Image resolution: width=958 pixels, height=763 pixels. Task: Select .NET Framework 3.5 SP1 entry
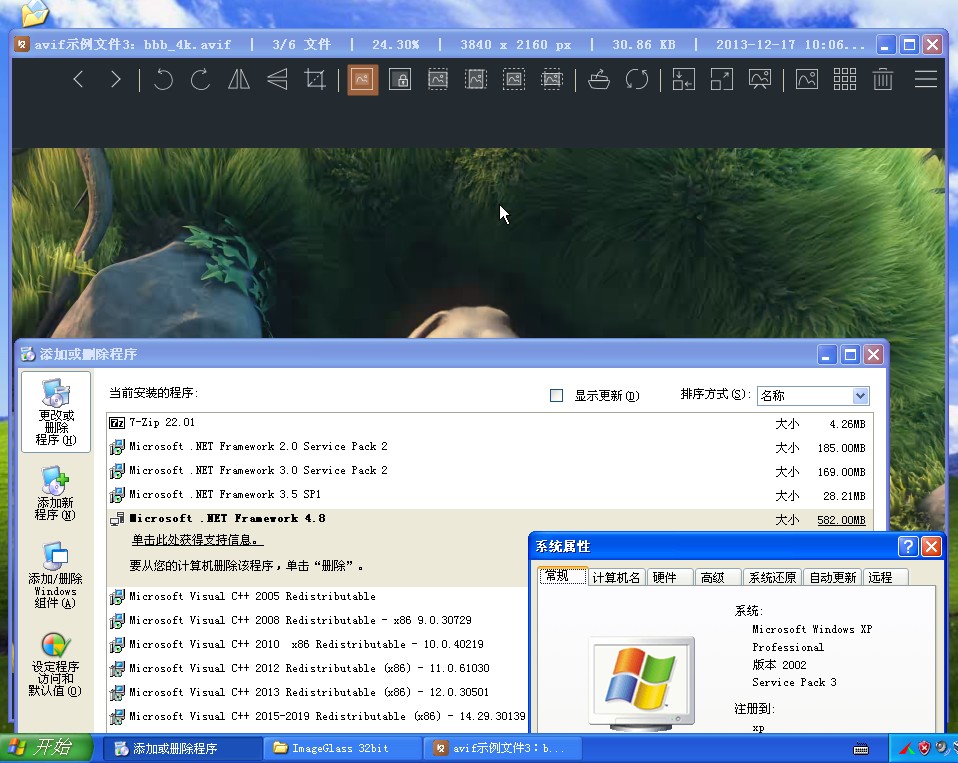click(x=489, y=495)
